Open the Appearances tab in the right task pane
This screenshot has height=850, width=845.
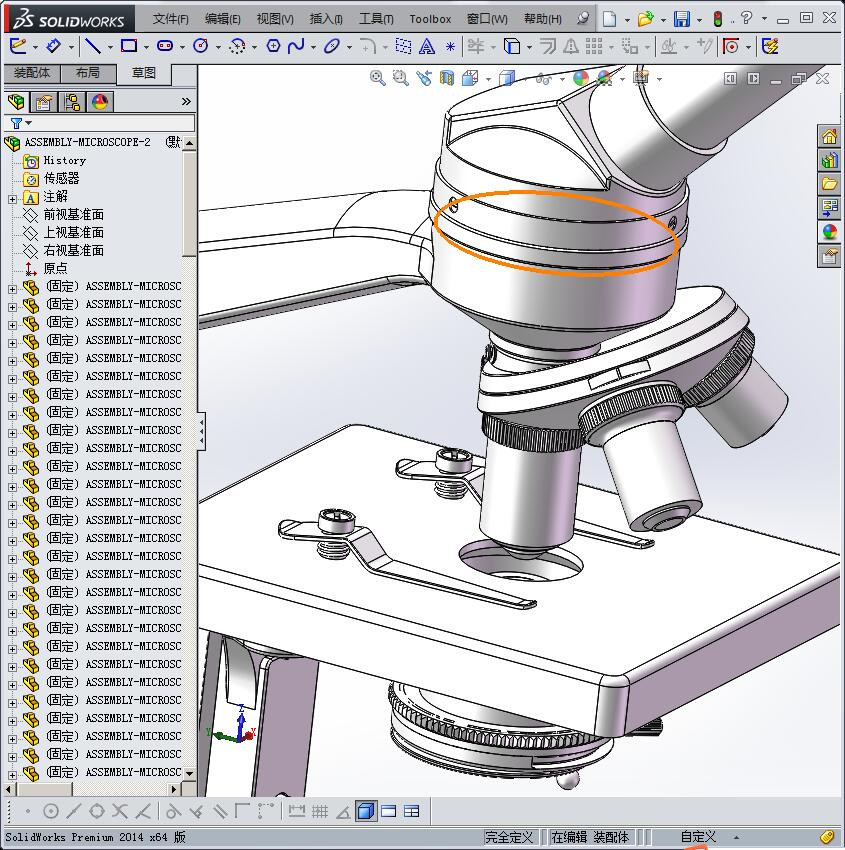pyautogui.click(x=829, y=232)
